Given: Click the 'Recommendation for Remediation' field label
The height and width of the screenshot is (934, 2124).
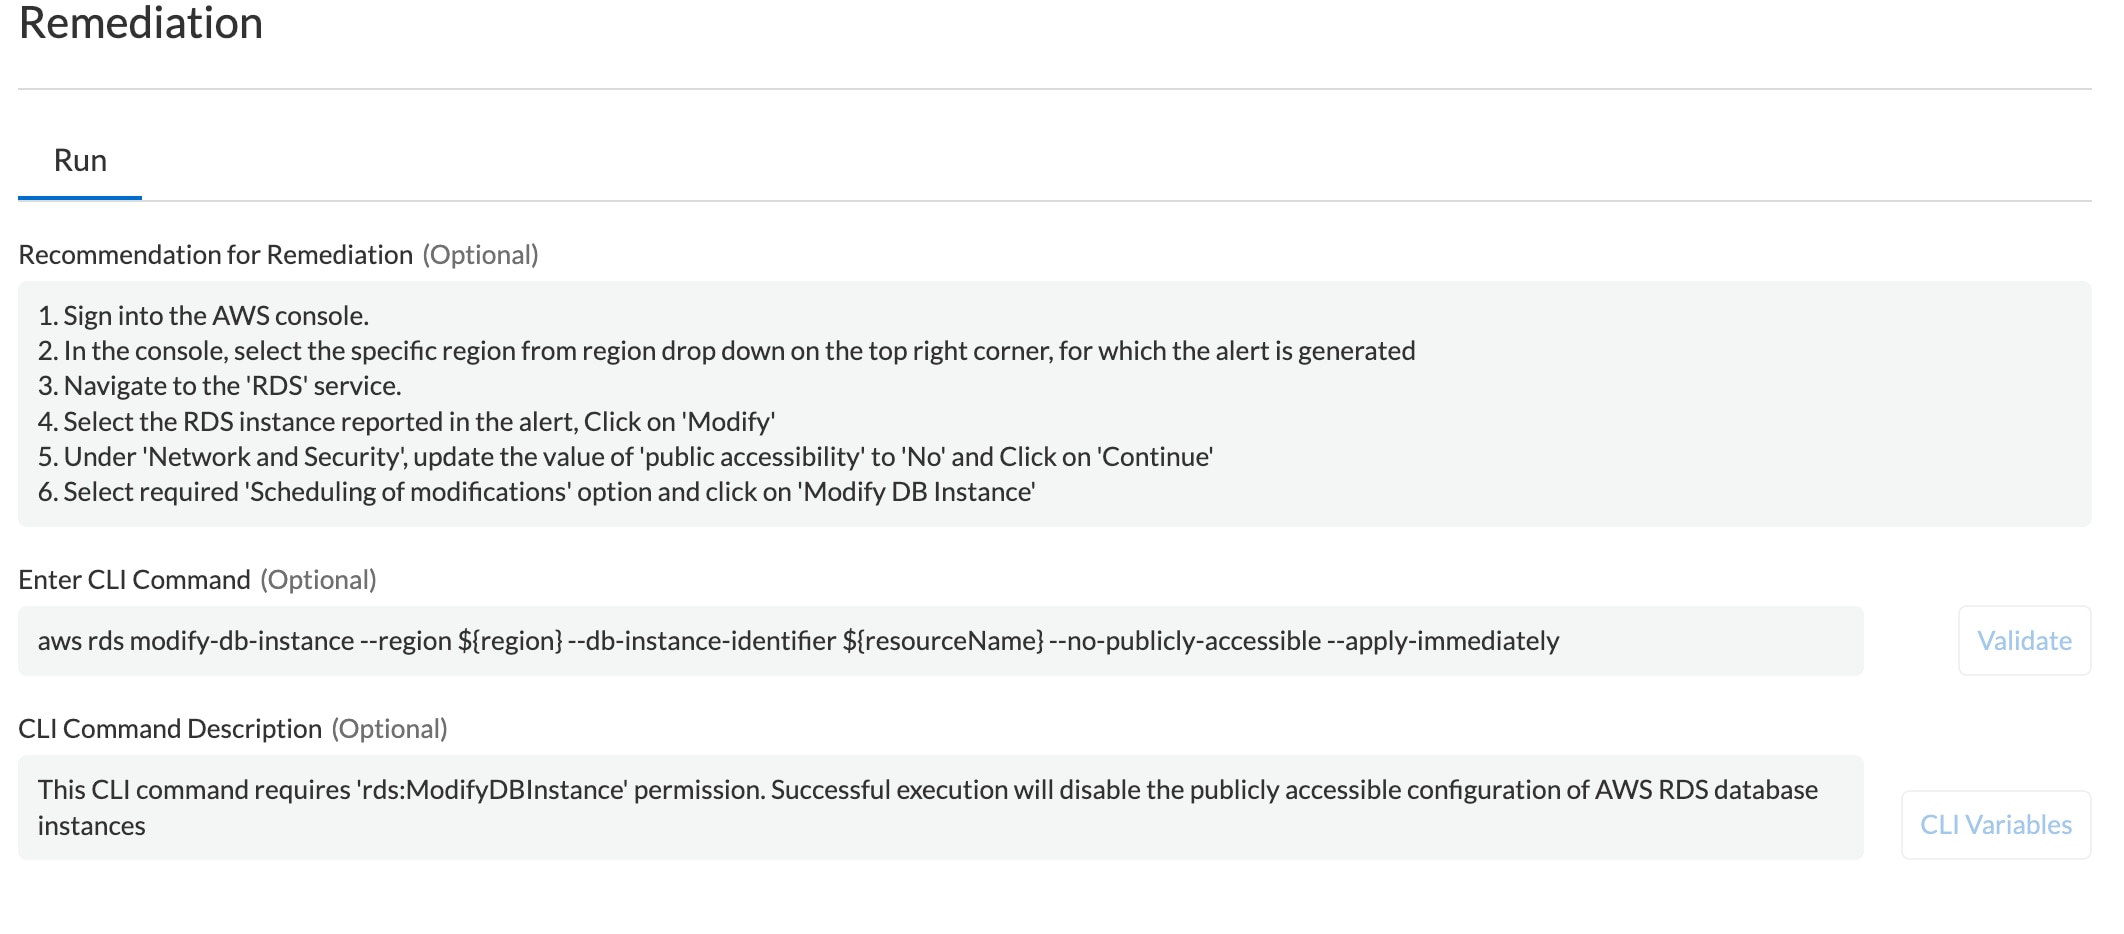Looking at the screenshot, I should point(215,255).
